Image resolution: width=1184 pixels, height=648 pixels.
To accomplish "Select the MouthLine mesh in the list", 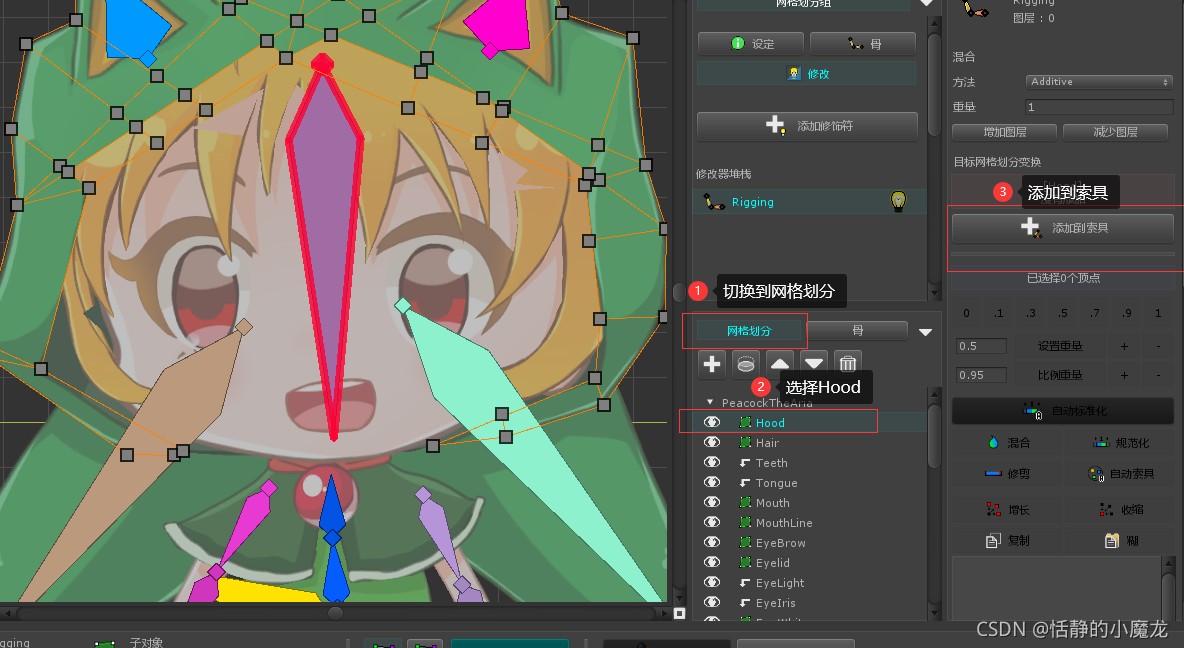I will (x=784, y=523).
